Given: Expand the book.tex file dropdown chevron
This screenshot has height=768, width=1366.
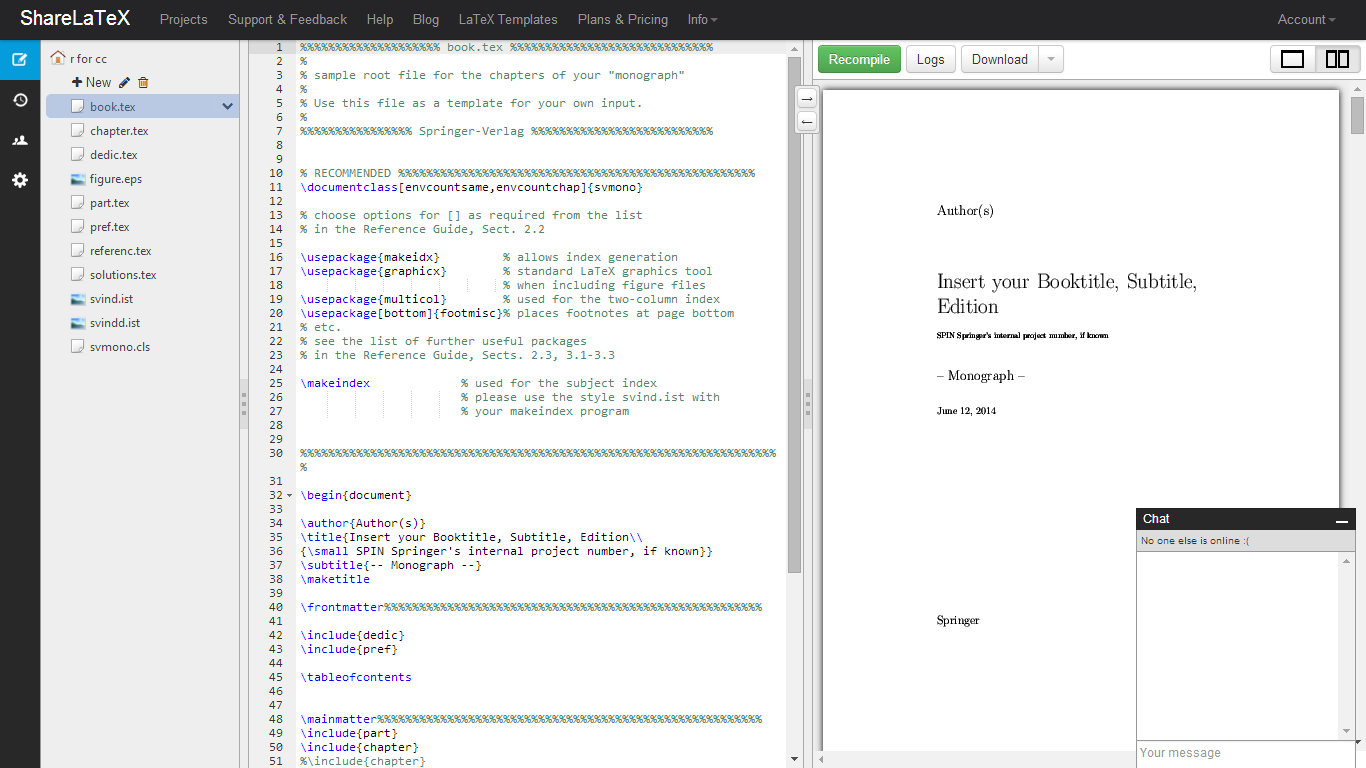Looking at the screenshot, I should pyautogui.click(x=228, y=107).
